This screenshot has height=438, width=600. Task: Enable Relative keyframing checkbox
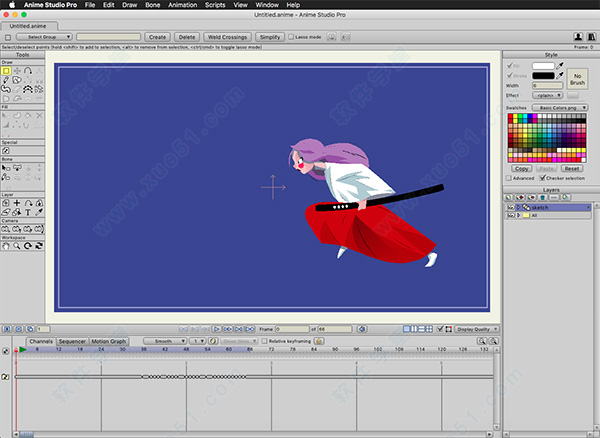coord(264,341)
